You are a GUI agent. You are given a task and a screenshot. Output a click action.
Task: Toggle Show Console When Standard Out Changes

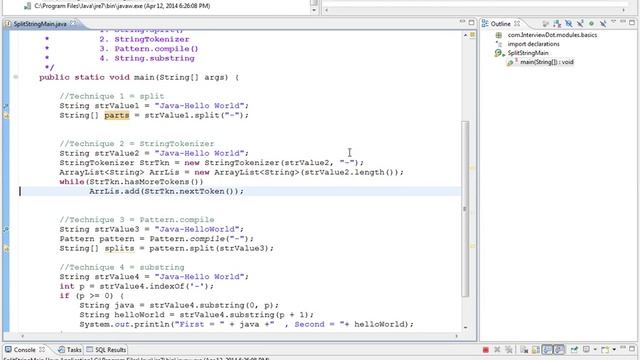click(x=547, y=349)
